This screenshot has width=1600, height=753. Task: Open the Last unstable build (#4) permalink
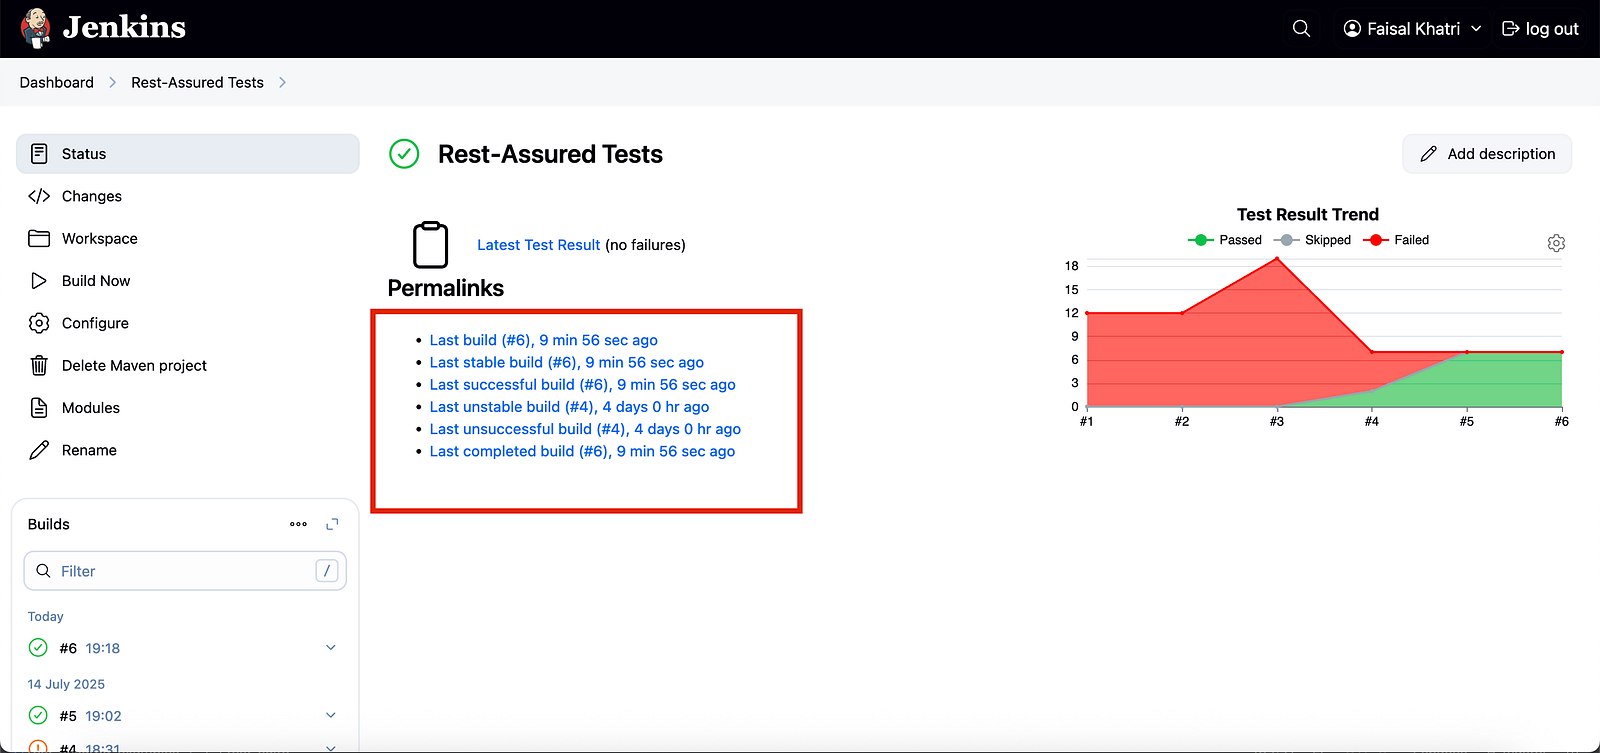569,407
